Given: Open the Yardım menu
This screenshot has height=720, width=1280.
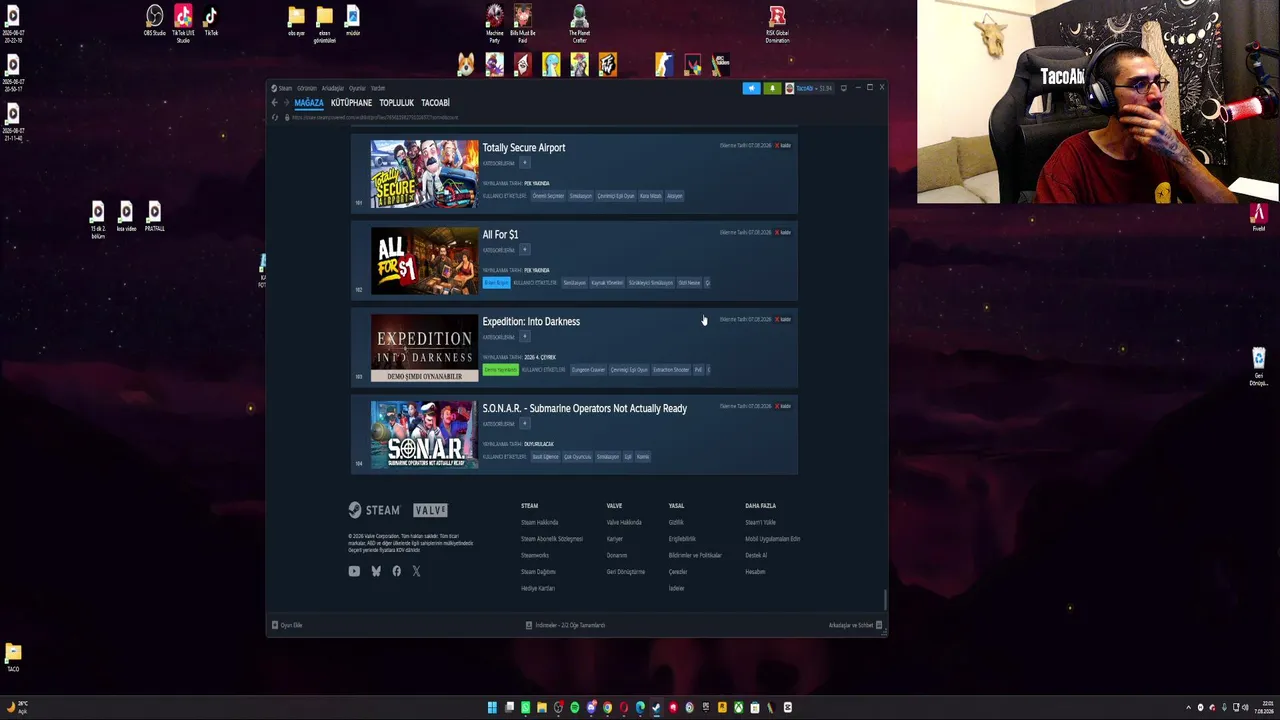Looking at the screenshot, I should point(378,88).
